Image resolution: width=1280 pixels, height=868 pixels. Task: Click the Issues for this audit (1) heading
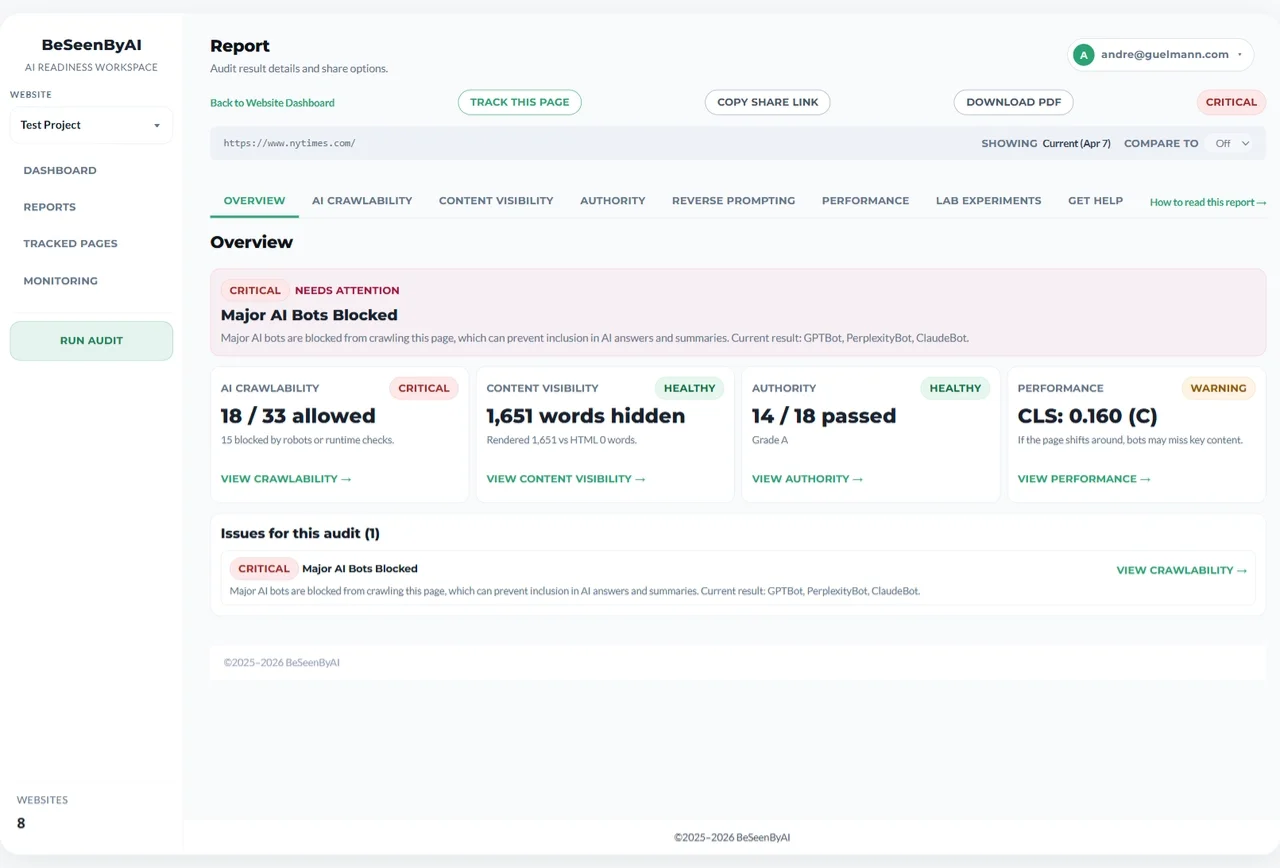pyautogui.click(x=300, y=534)
